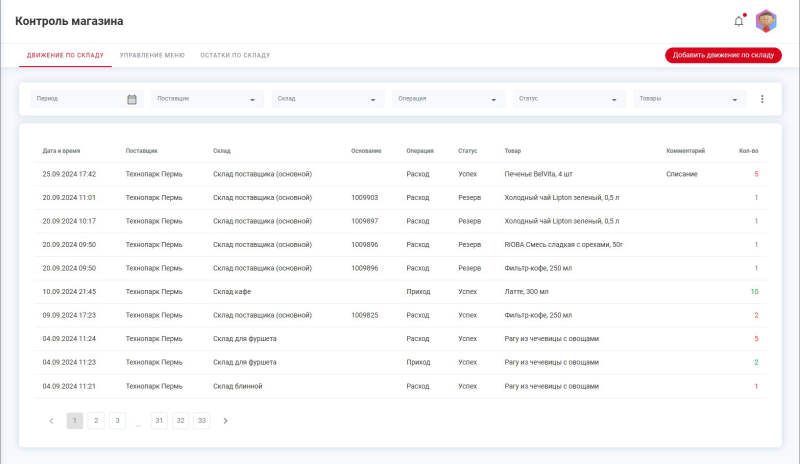Go to page 2 in pagination
Screen dimensions: 800x464
click(96, 421)
